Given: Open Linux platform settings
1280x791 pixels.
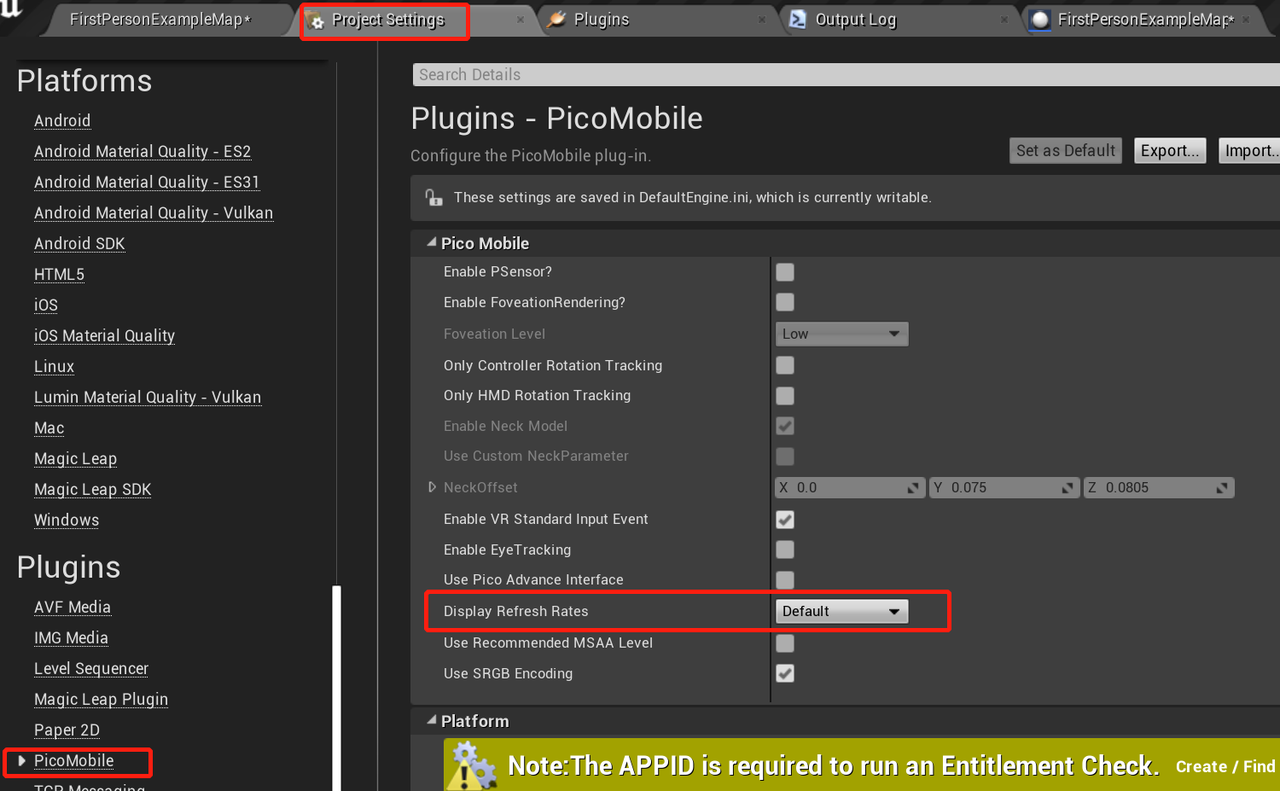Looking at the screenshot, I should pos(54,367).
